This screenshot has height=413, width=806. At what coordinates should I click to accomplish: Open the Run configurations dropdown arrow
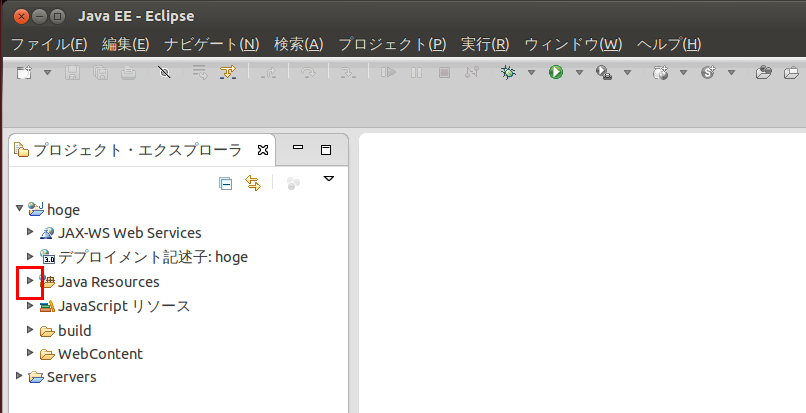(x=579, y=73)
